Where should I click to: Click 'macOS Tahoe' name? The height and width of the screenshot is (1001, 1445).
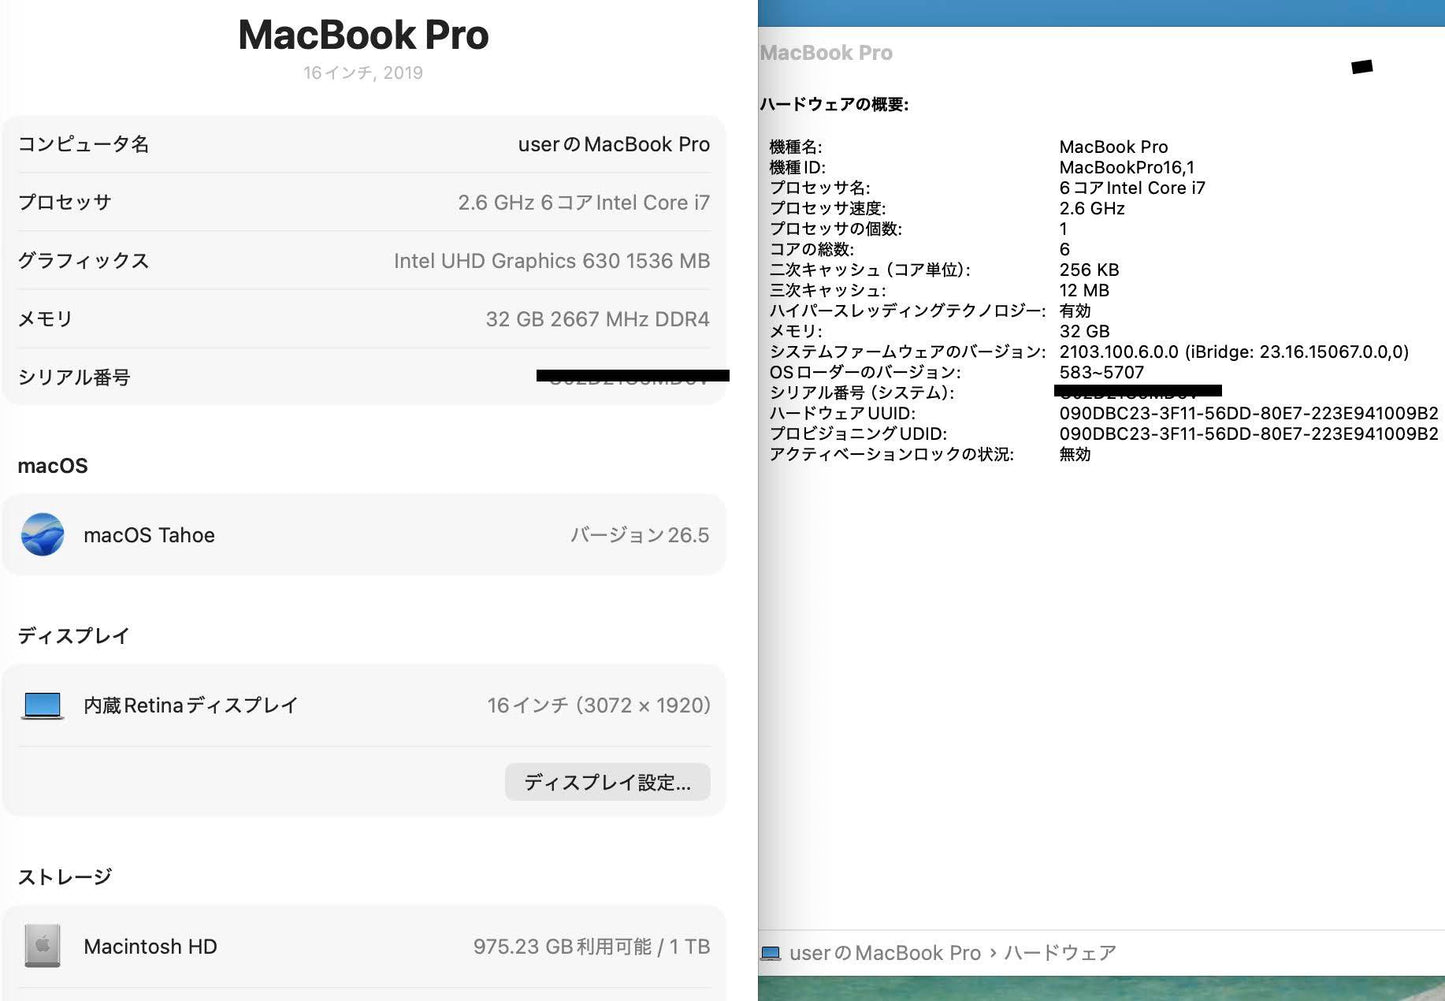(149, 535)
